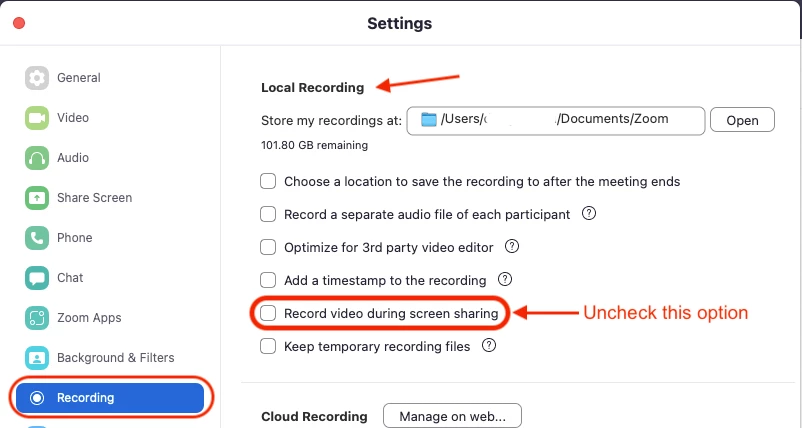Click the Cloud Recording heading

(314, 416)
